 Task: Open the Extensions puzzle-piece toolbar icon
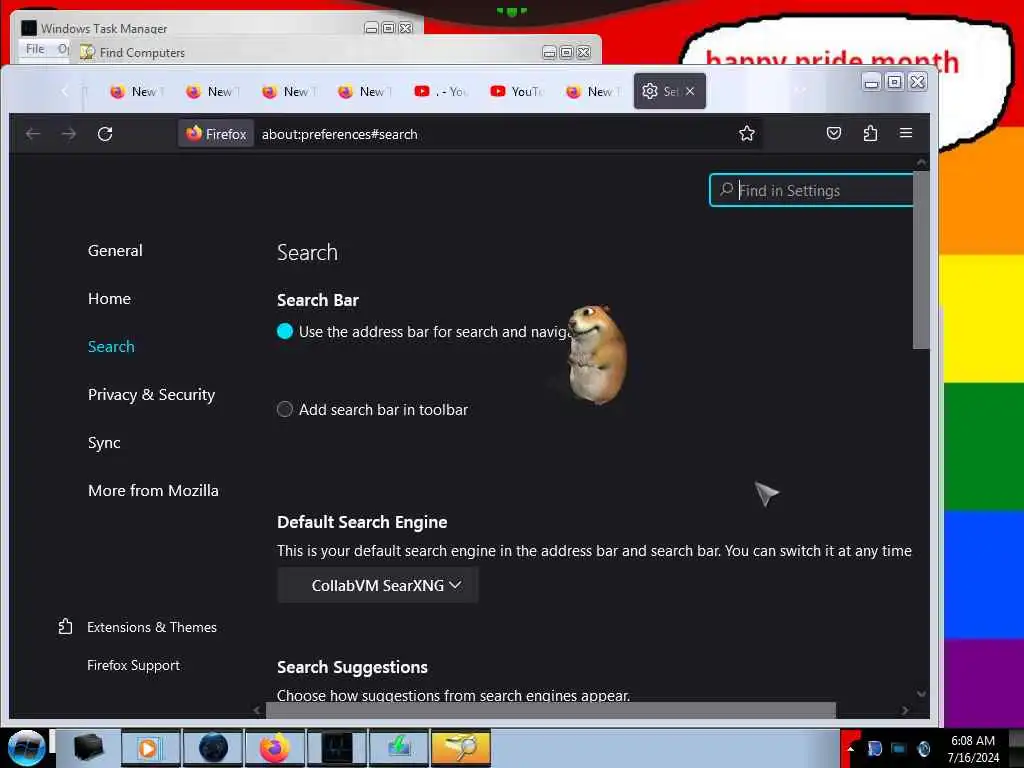click(870, 133)
